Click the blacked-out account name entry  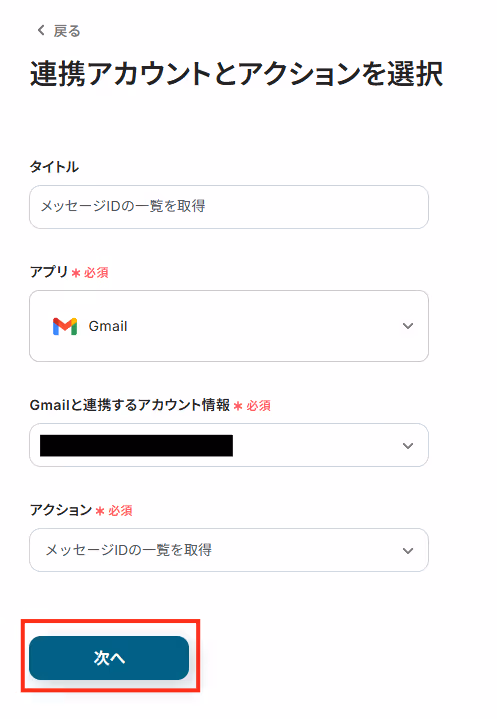click(136, 446)
